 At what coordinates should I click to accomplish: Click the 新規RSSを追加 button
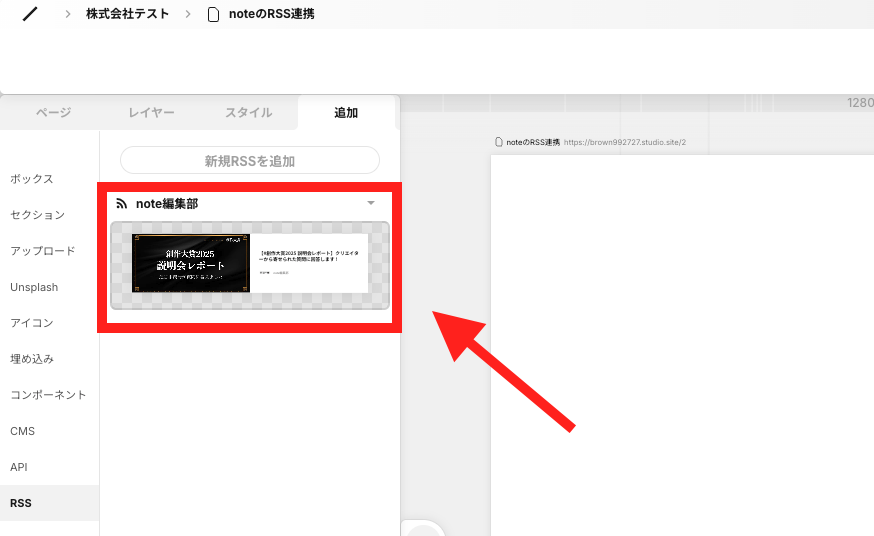pyautogui.click(x=250, y=160)
